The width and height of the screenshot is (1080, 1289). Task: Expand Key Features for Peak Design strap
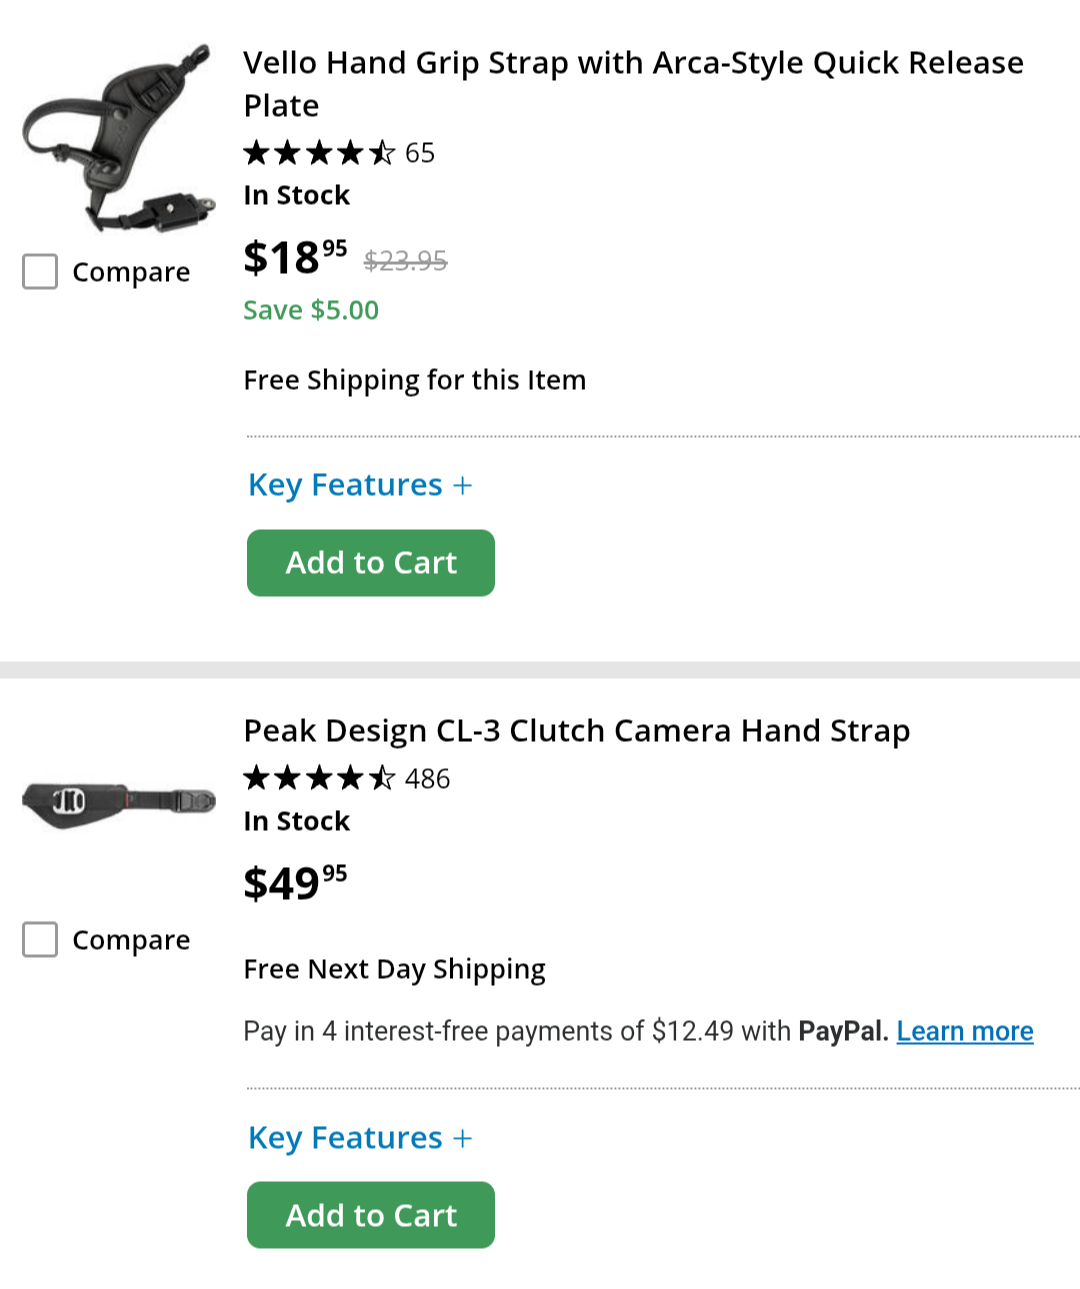(x=360, y=1138)
